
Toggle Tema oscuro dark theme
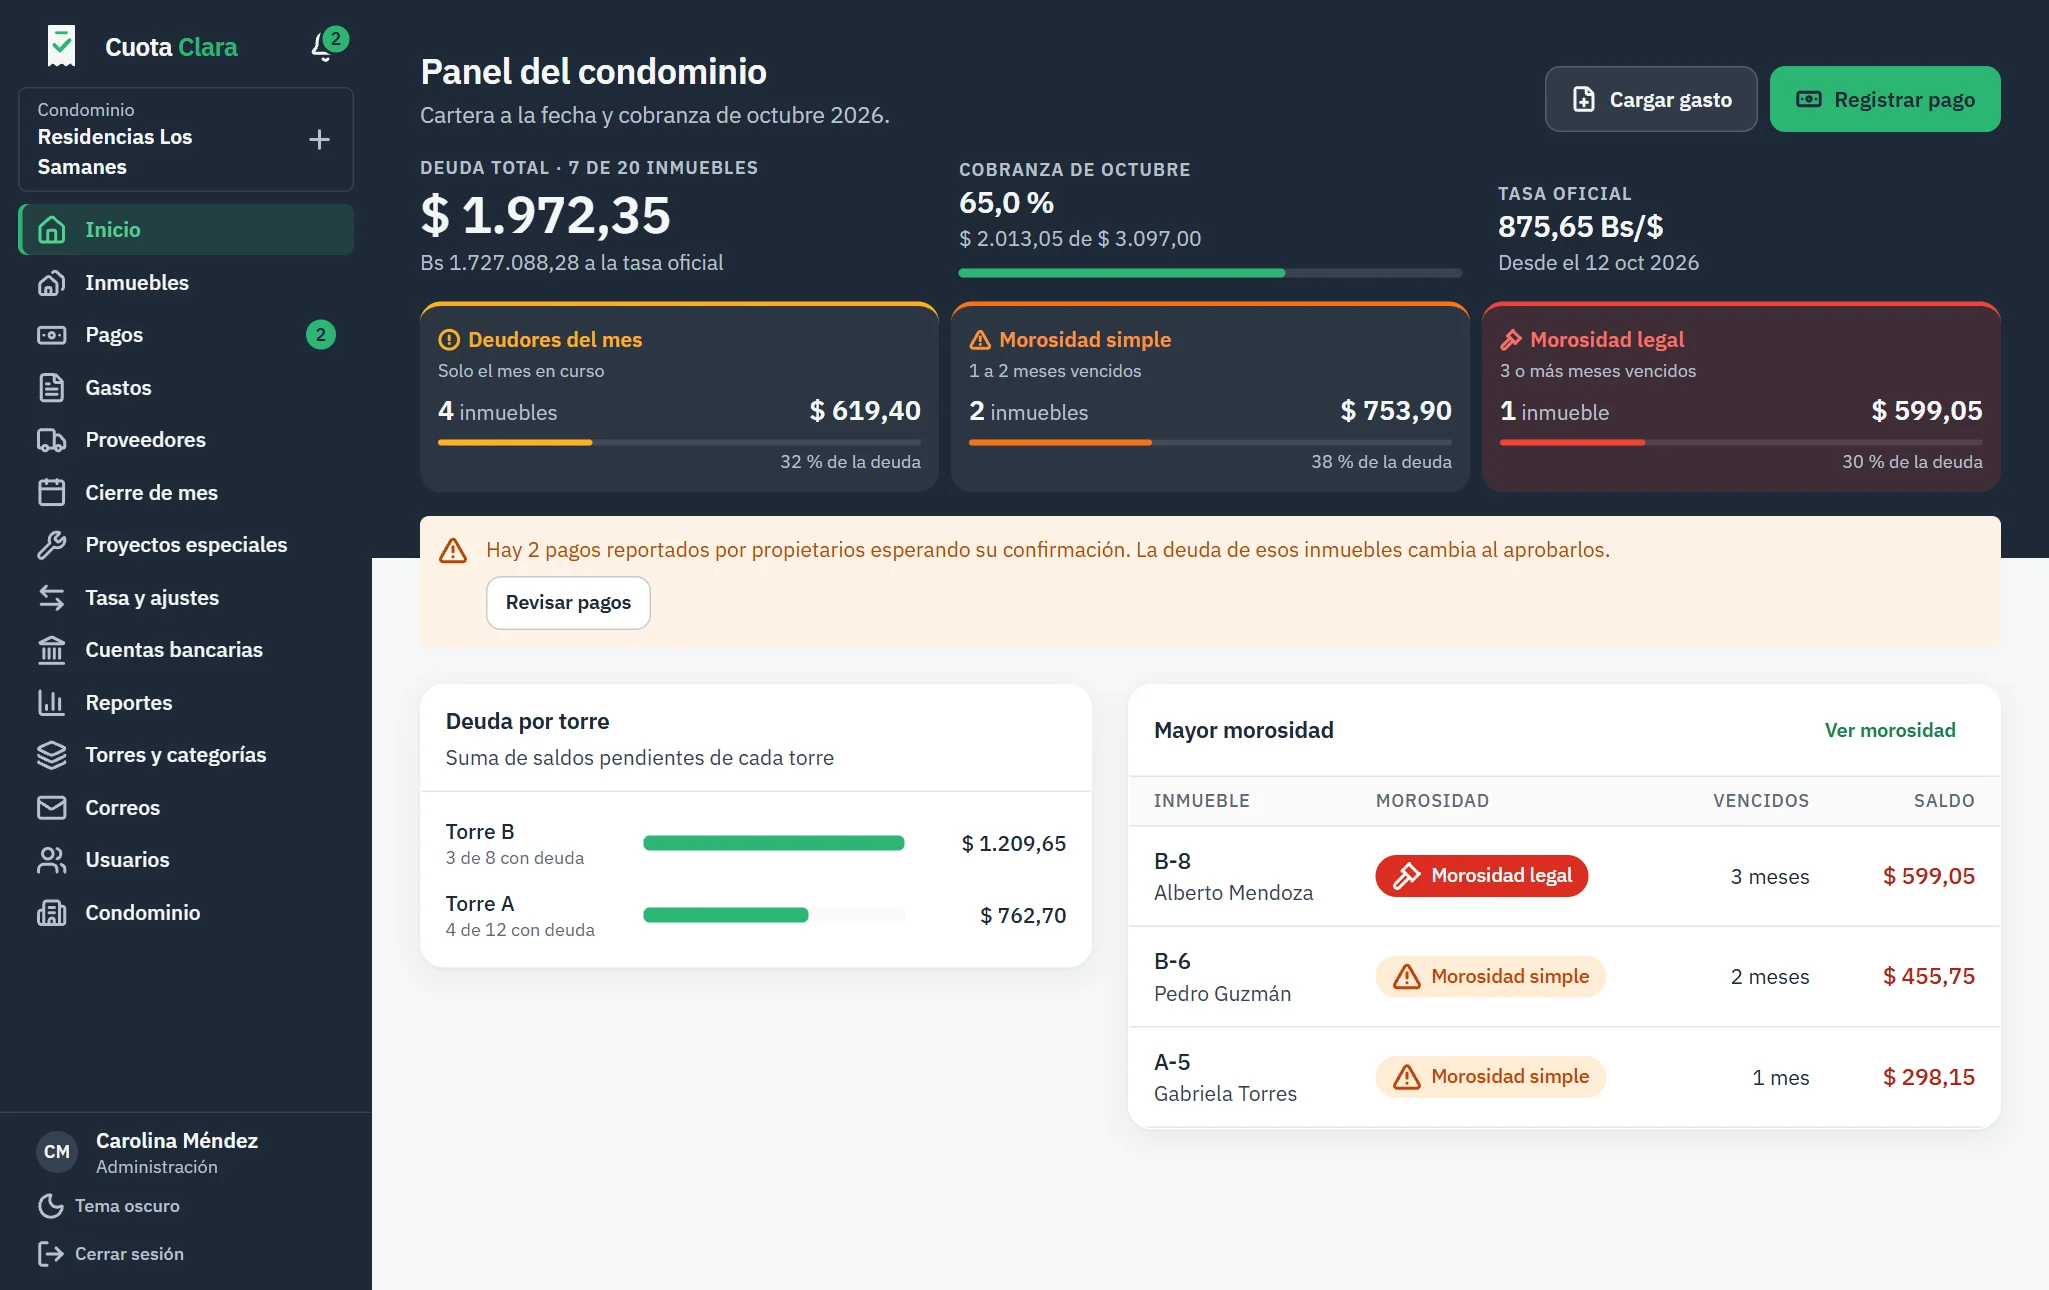(x=109, y=1206)
